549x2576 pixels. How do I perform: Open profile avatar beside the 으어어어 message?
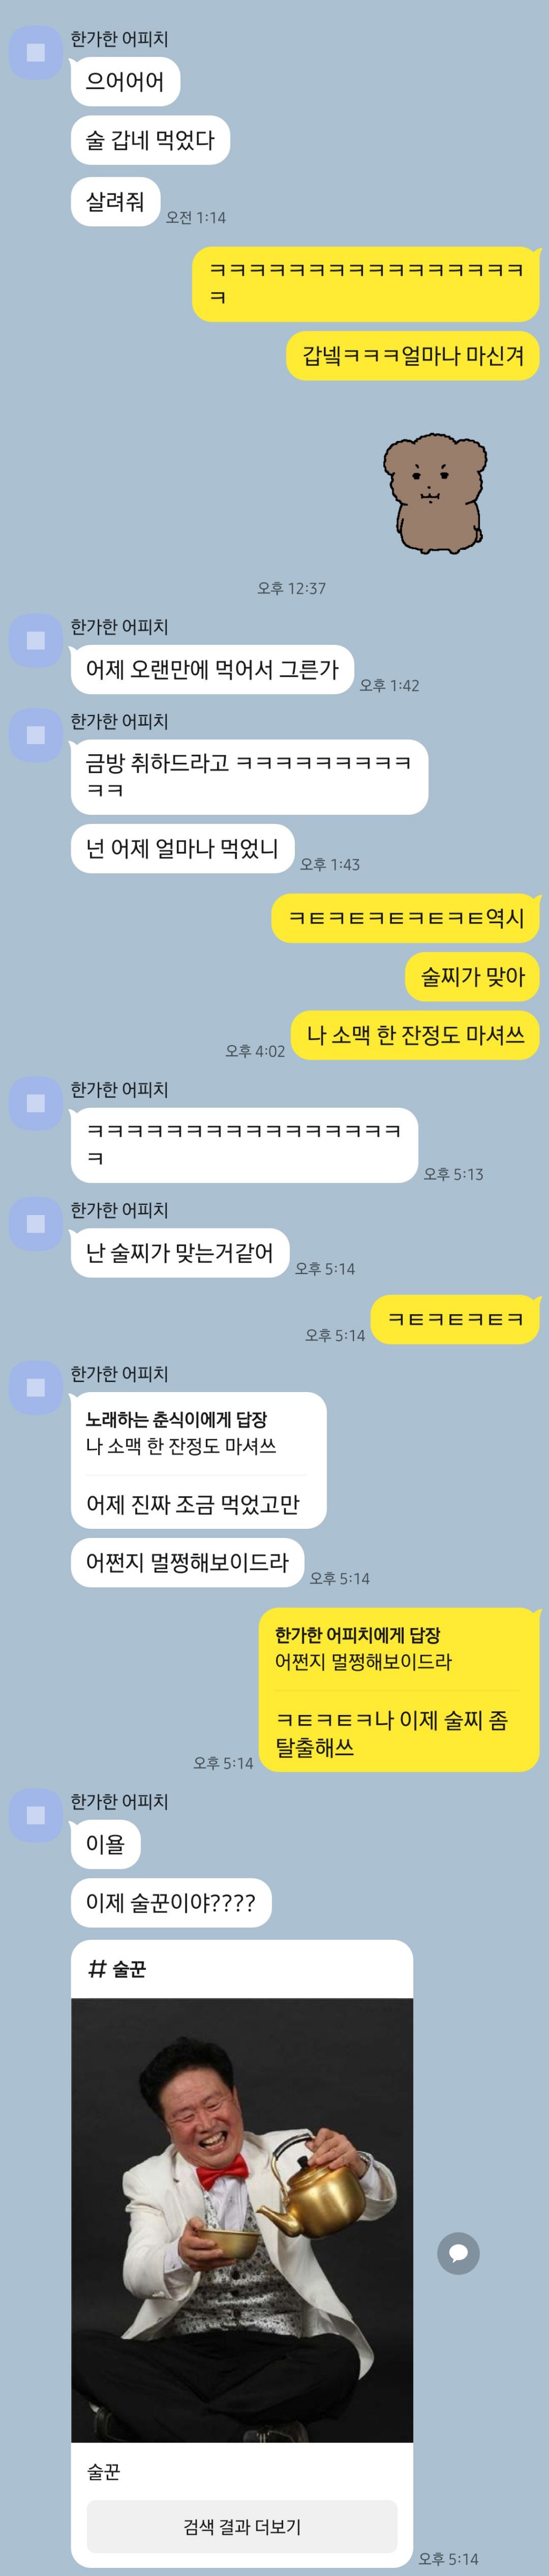(x=36, y=53)
